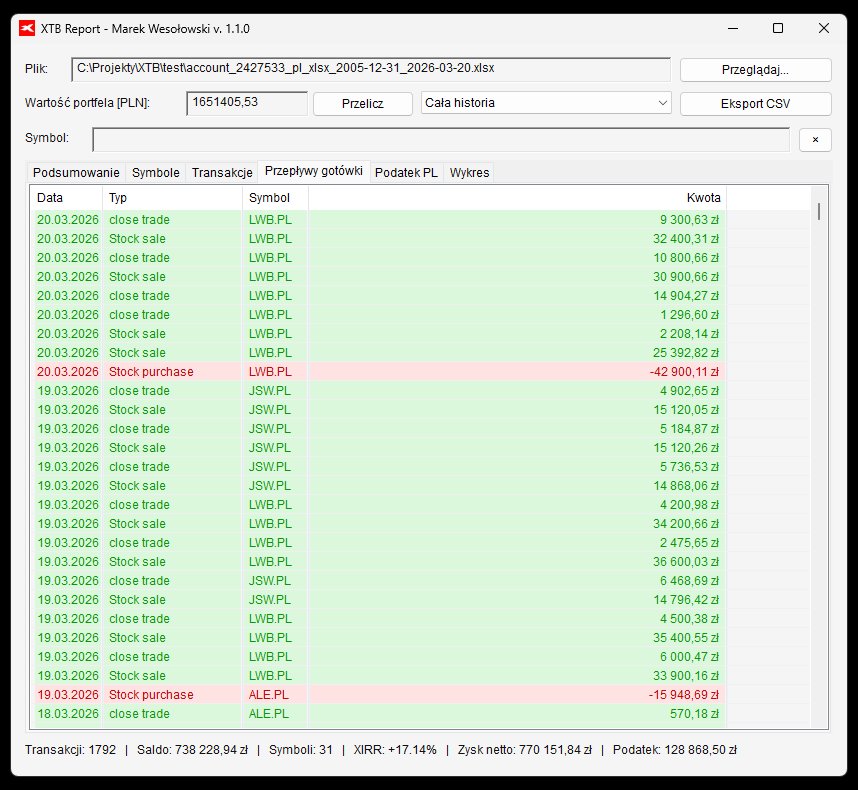The image size is (858, 790).
Task: Select the row with amount 6 468,69 zł
Action: click(378, 581)
